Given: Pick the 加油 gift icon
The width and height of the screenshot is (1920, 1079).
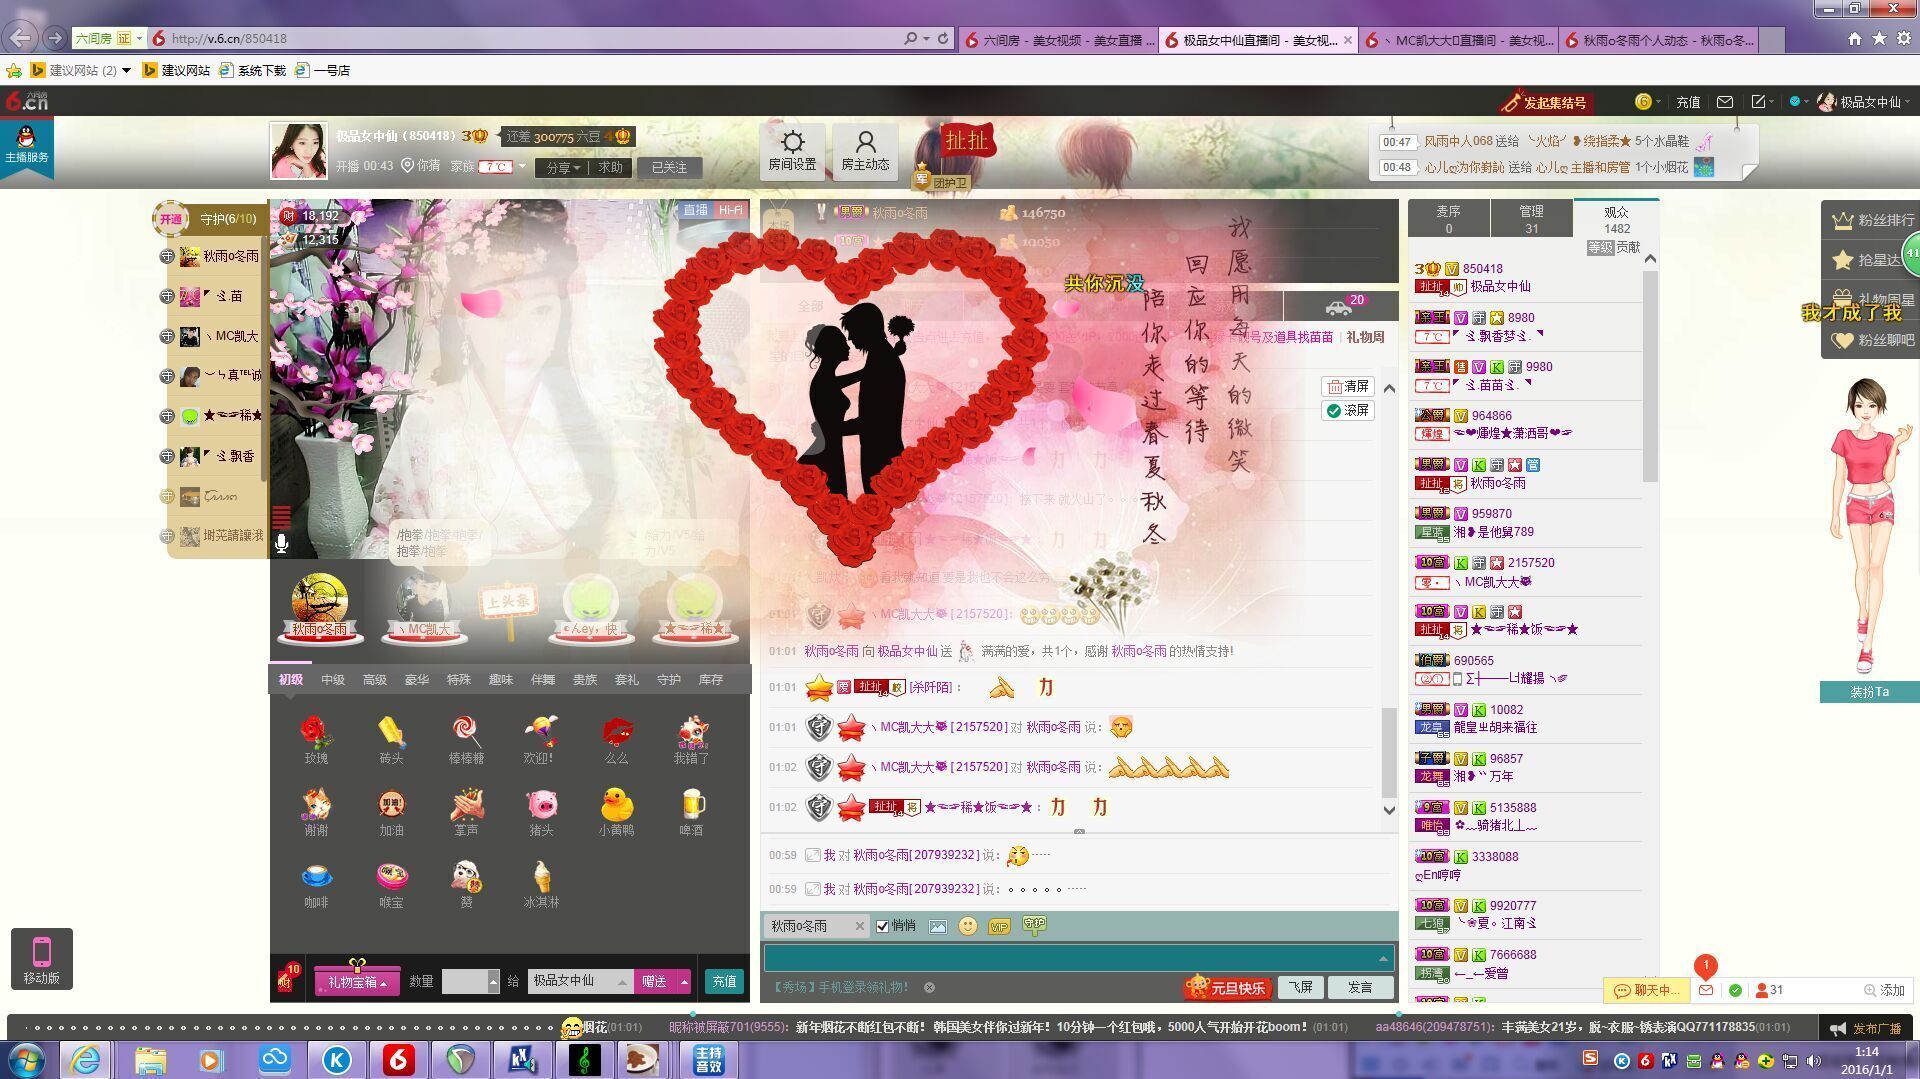Looking at the screenshot, I should pyautogui.click(x=391, y=804).
